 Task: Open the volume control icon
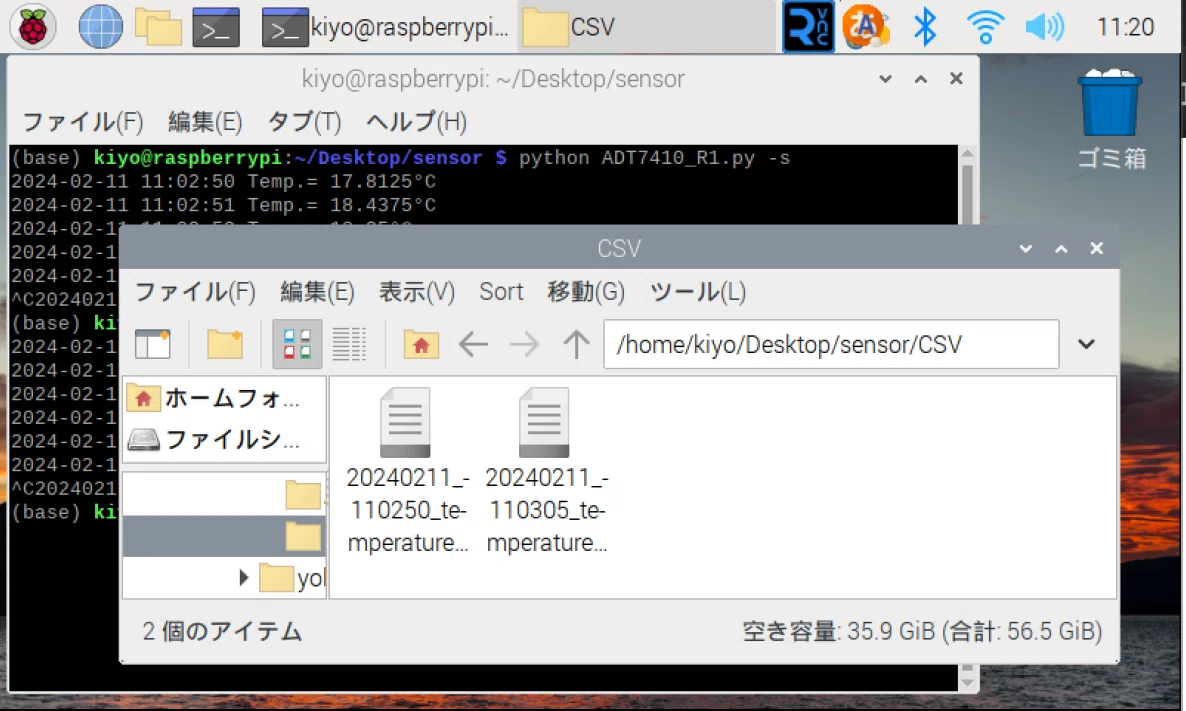tap(1045, 26)
